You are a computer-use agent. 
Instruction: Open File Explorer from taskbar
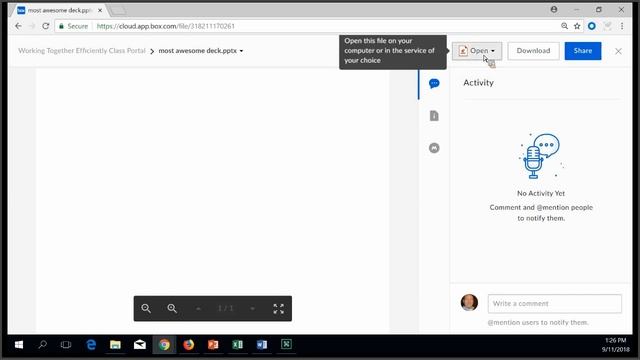(x=115, y=345)
